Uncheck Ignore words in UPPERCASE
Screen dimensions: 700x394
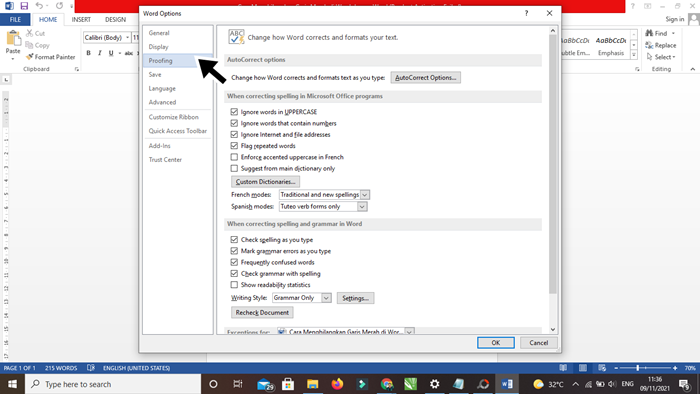234,112
